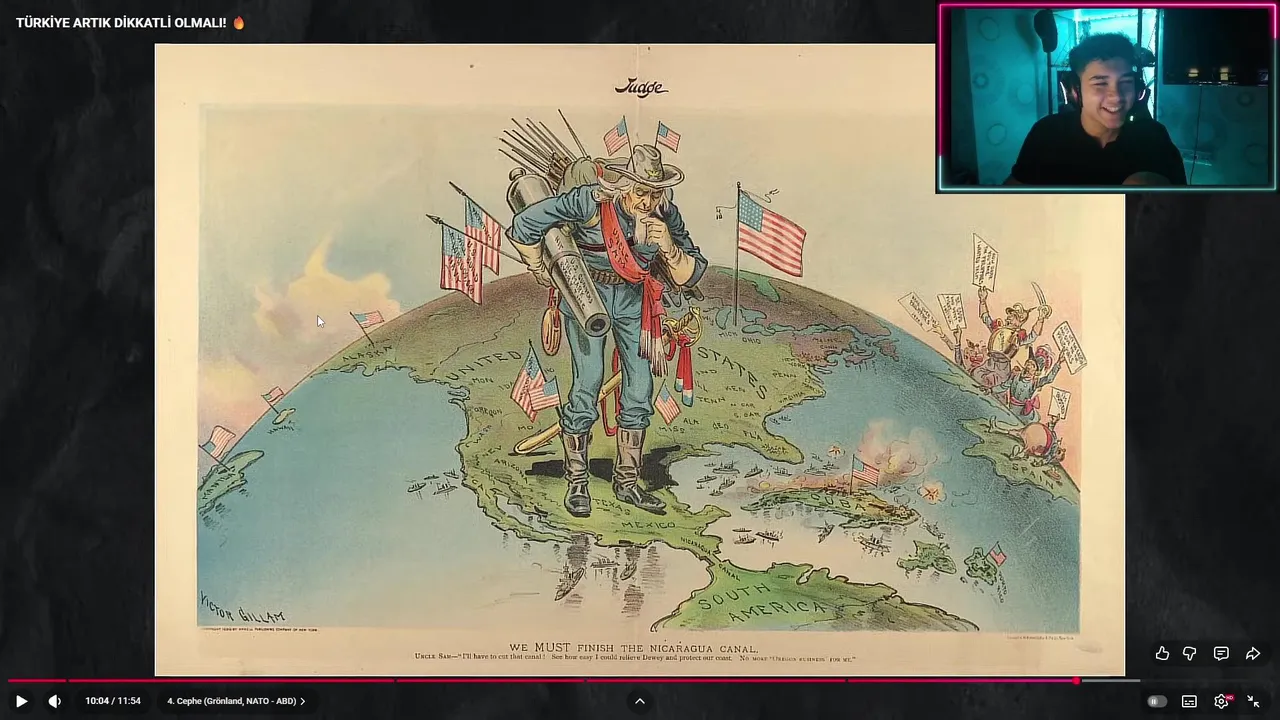Toggle the autoplay switch

1157,701
